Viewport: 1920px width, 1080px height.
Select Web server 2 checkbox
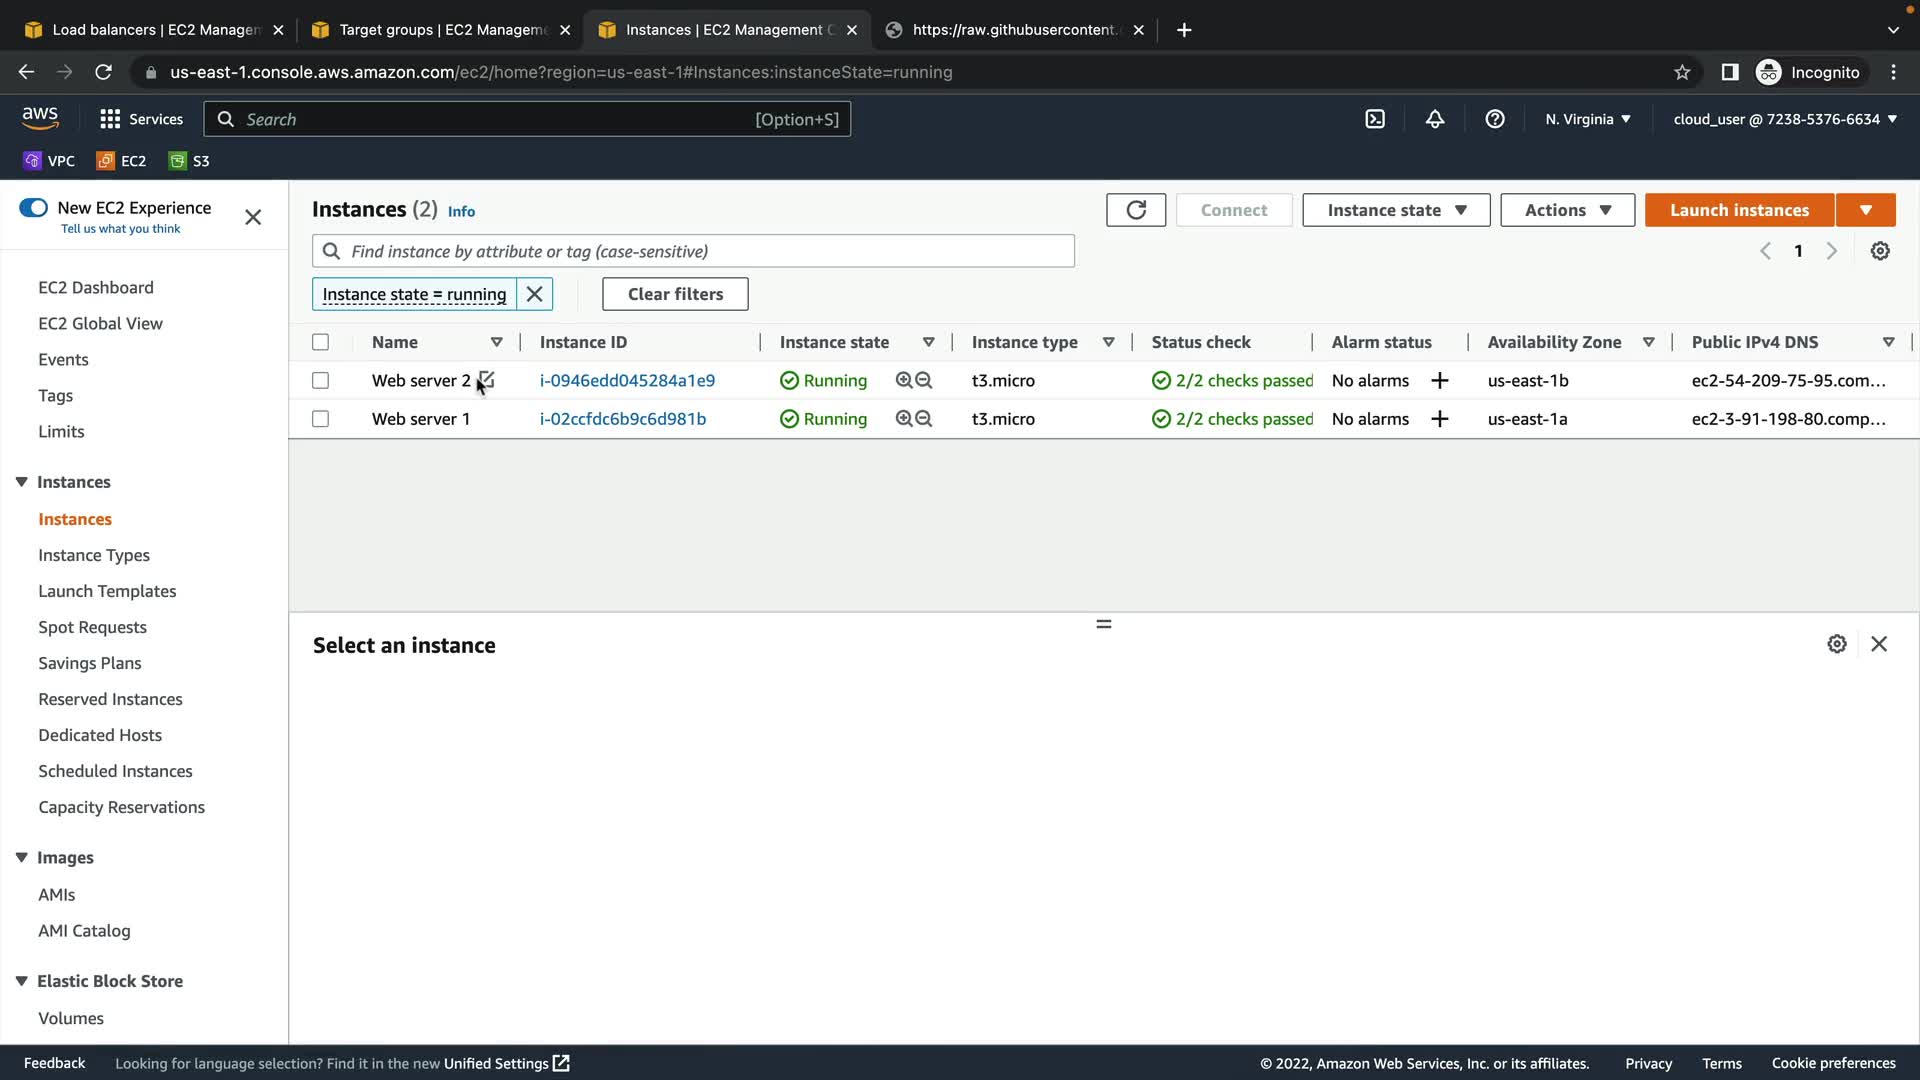pos(320,381)
